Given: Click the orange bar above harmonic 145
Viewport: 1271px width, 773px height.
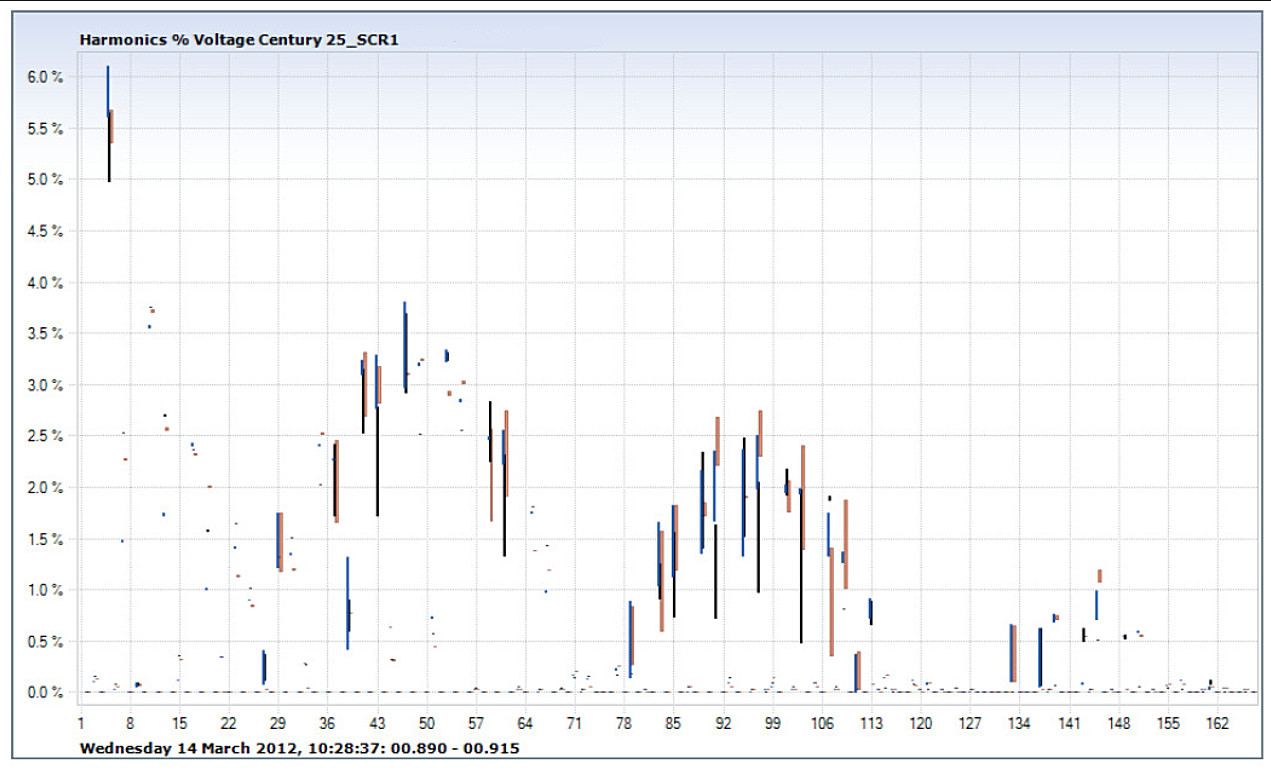Looking at the screenshot, I should pyautogui.click(x=1100, y=576).
